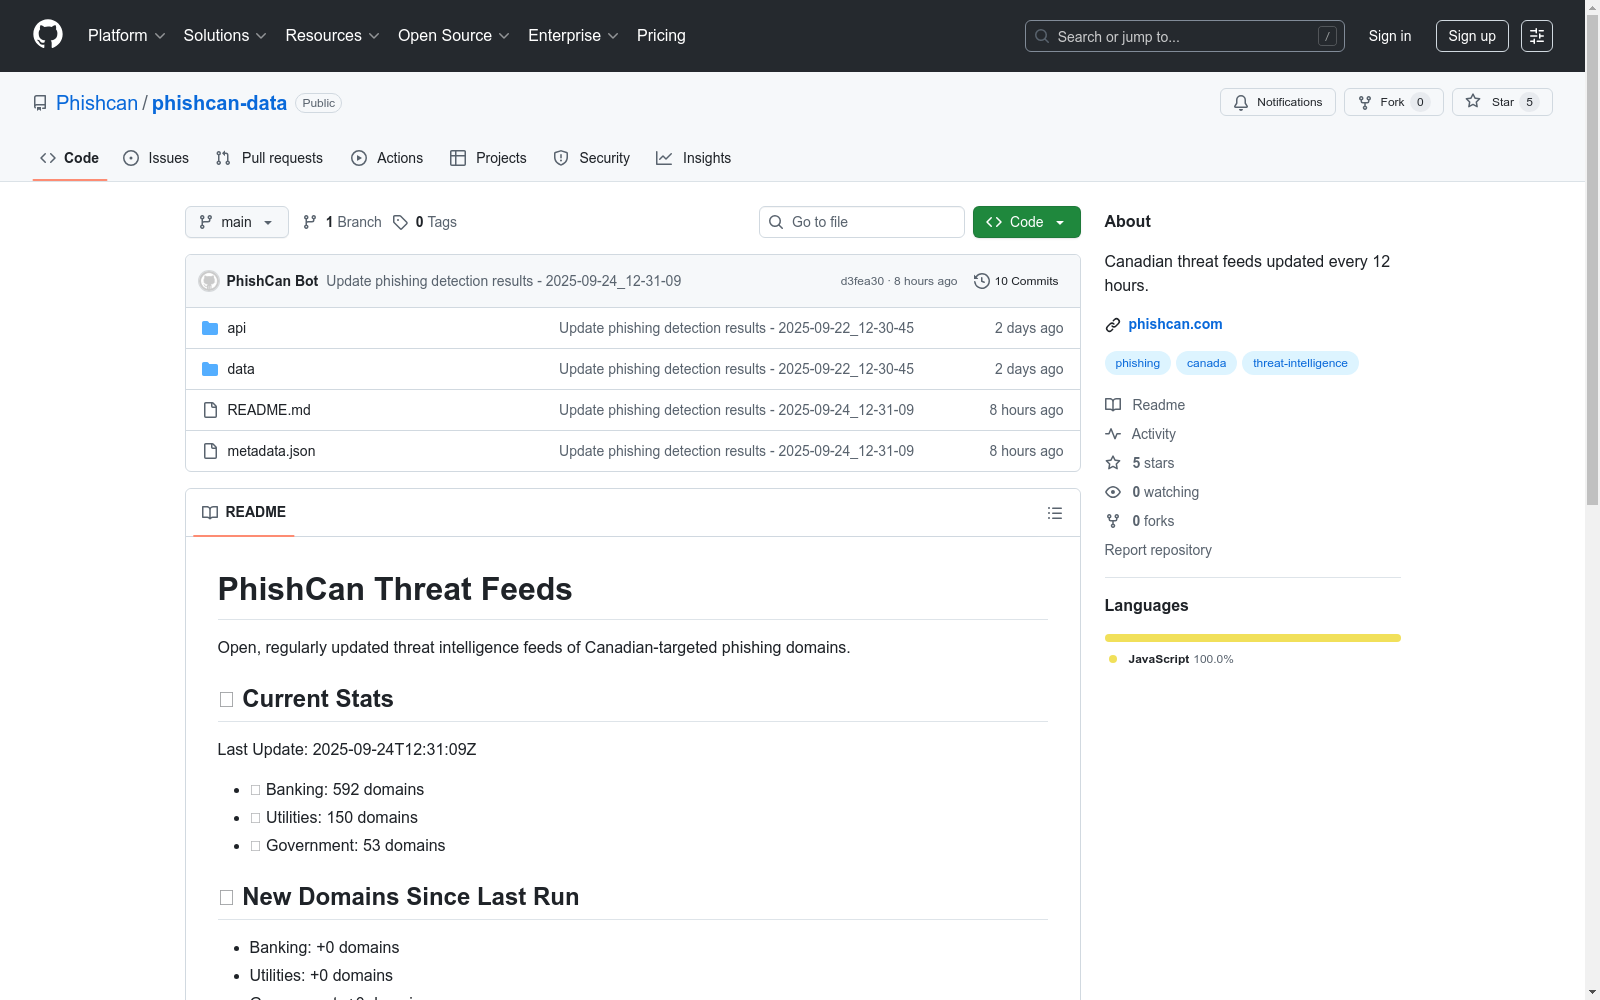
Task: Select the canada topic tag
Action: [1206, 363]
